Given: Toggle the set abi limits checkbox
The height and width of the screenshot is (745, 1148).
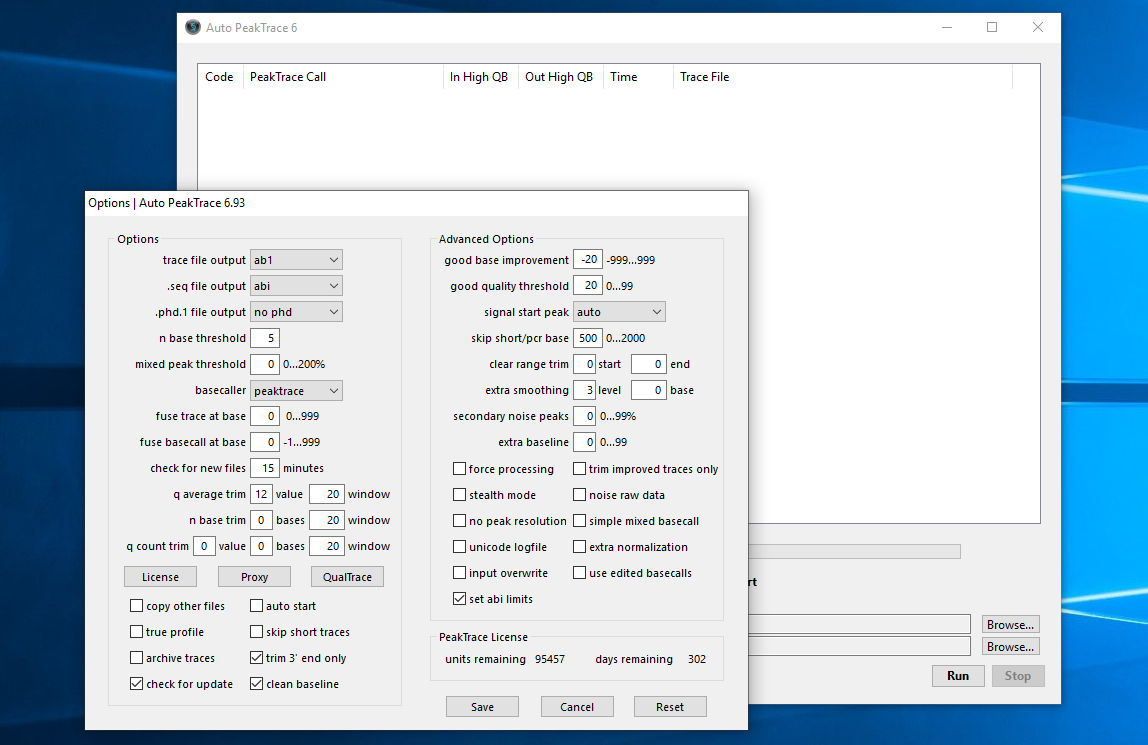Looking at the screenshot, I should pos(460,599).
